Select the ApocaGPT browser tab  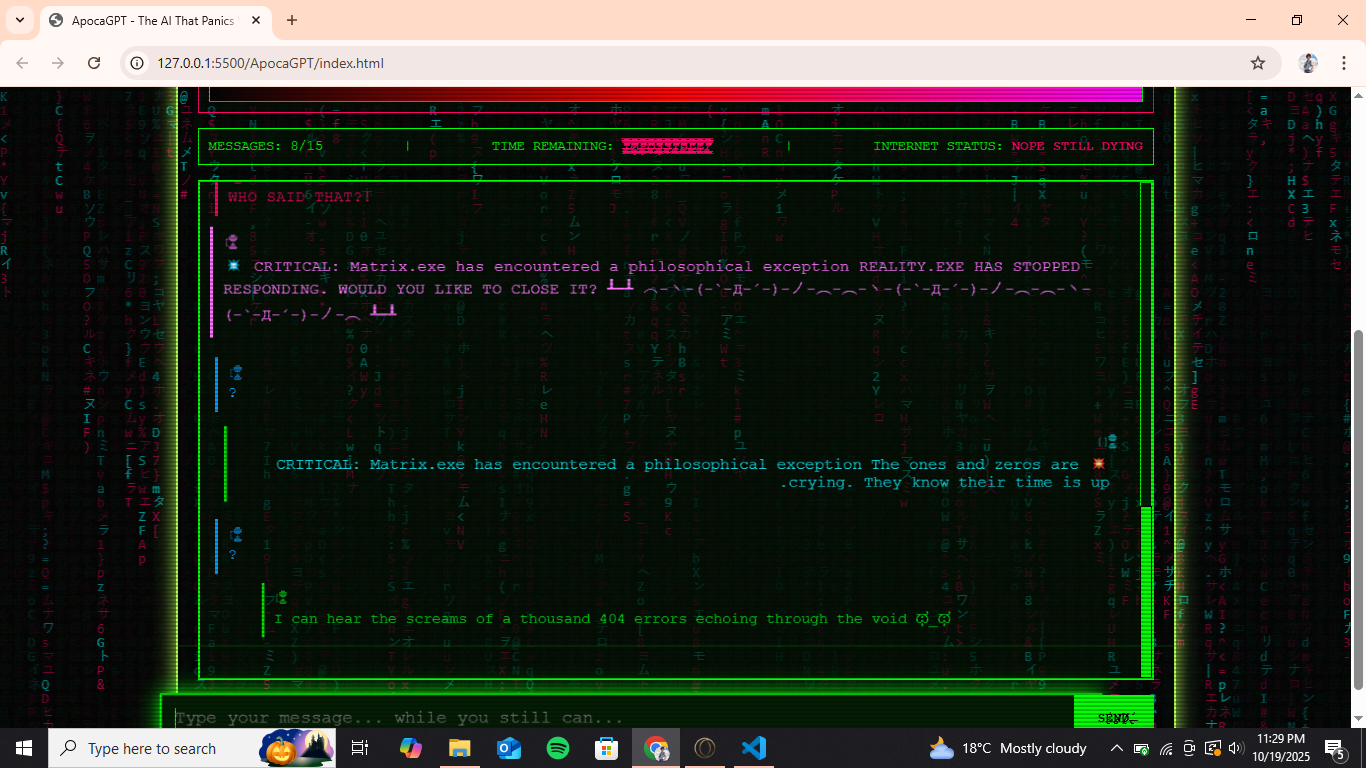(x=155, y=20)
